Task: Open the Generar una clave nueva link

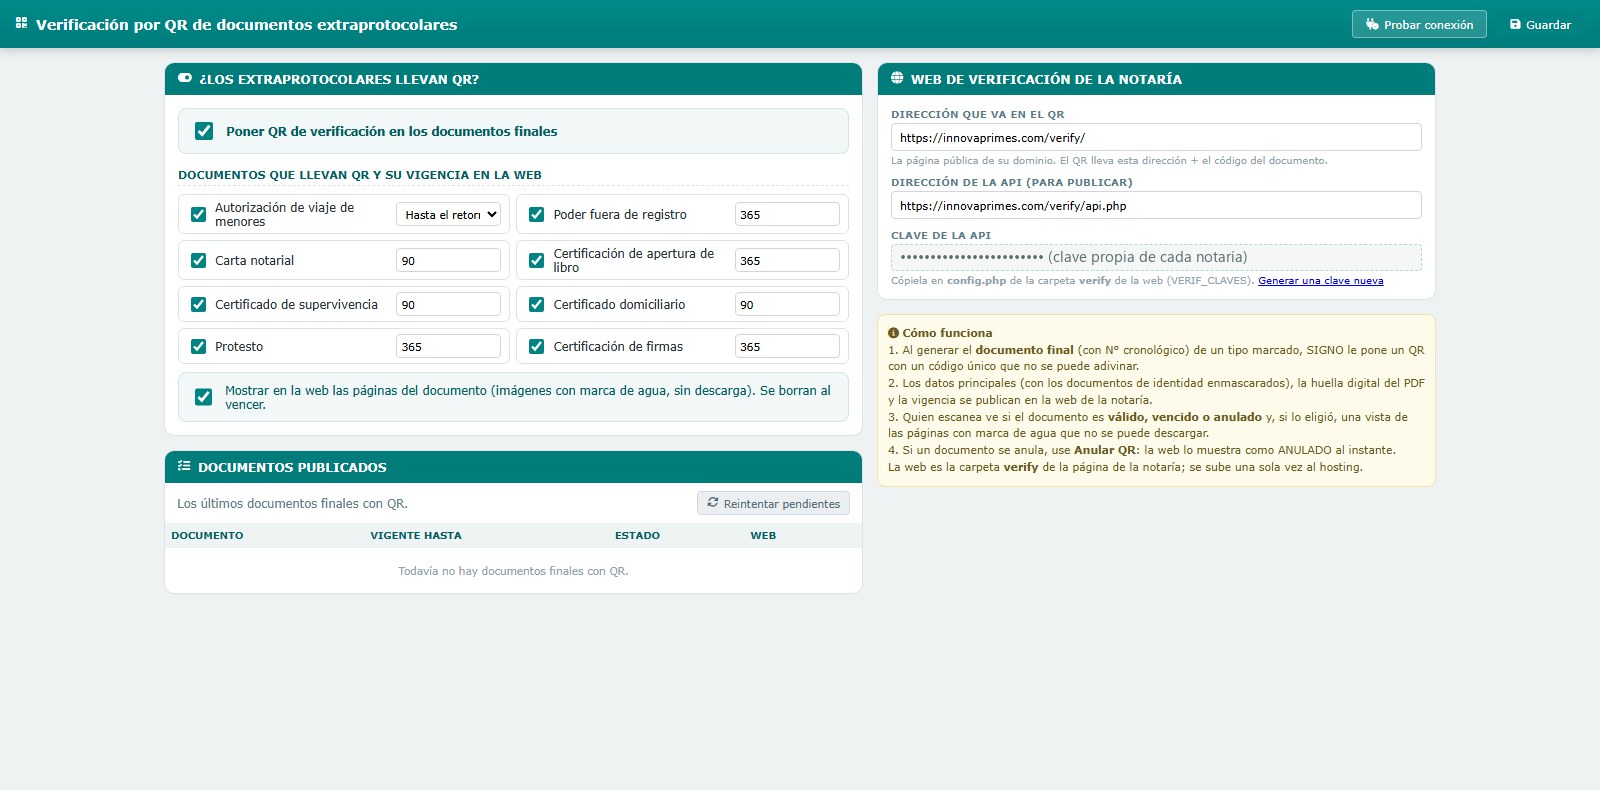Action: (1320, 281)
